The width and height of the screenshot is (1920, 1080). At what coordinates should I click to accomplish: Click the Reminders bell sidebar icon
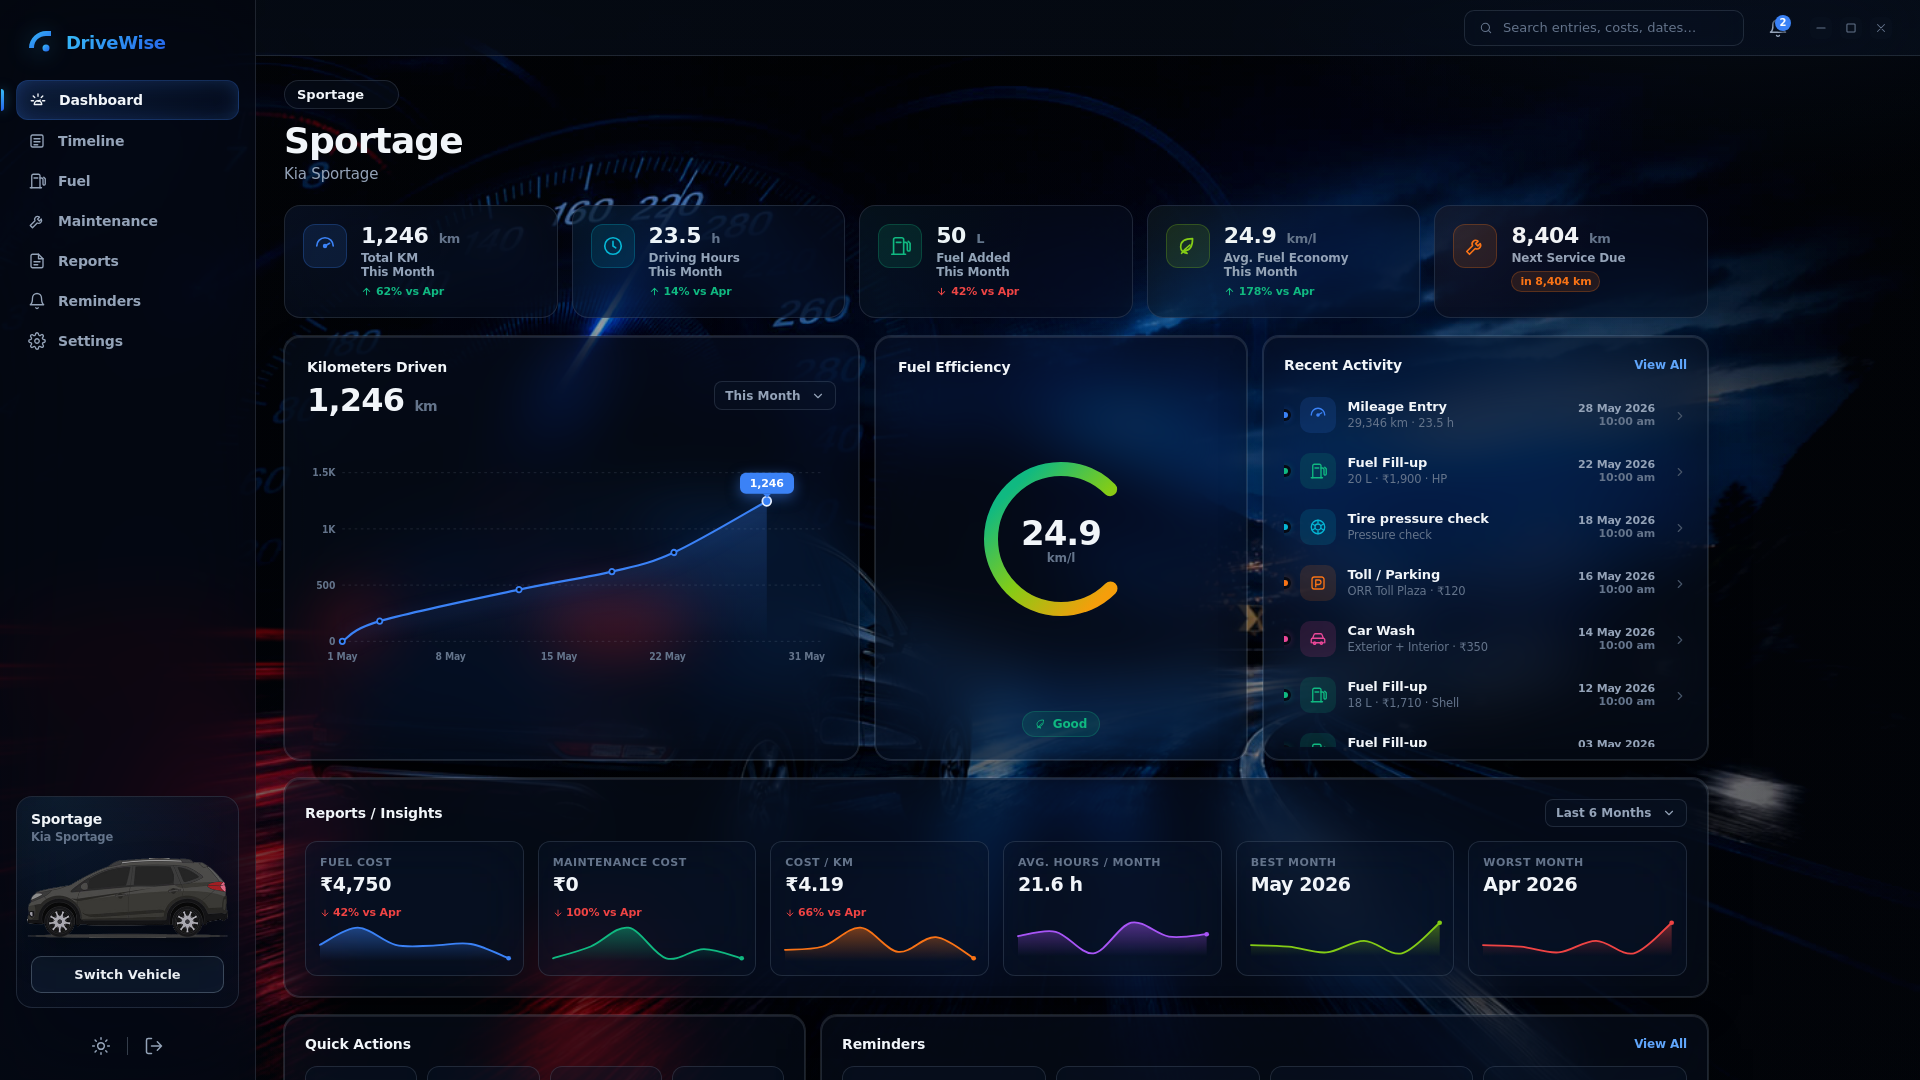point(37,301)
